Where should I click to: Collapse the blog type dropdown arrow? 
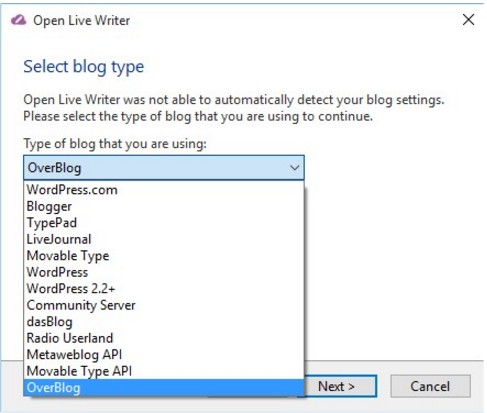coord(294,168)
